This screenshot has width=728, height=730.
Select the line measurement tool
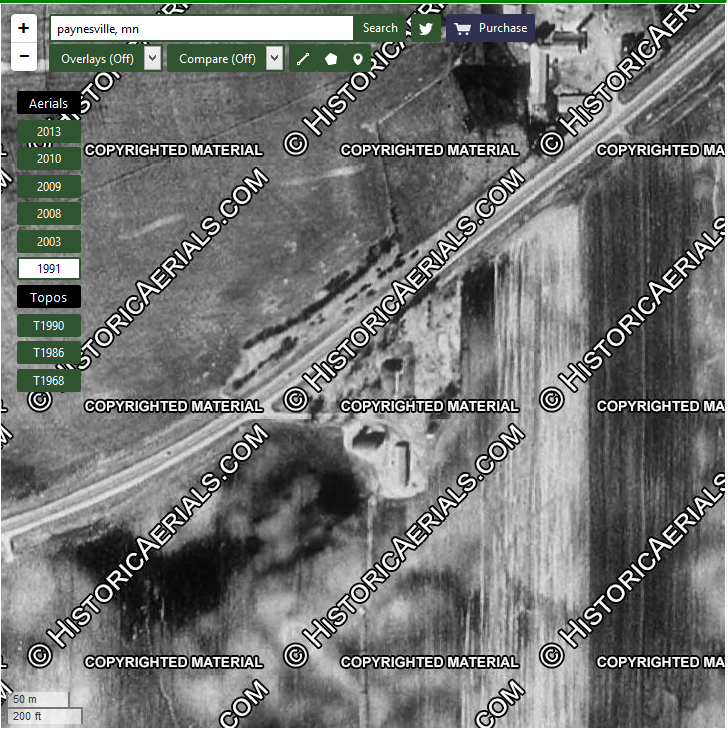click(x=303, y=59)
